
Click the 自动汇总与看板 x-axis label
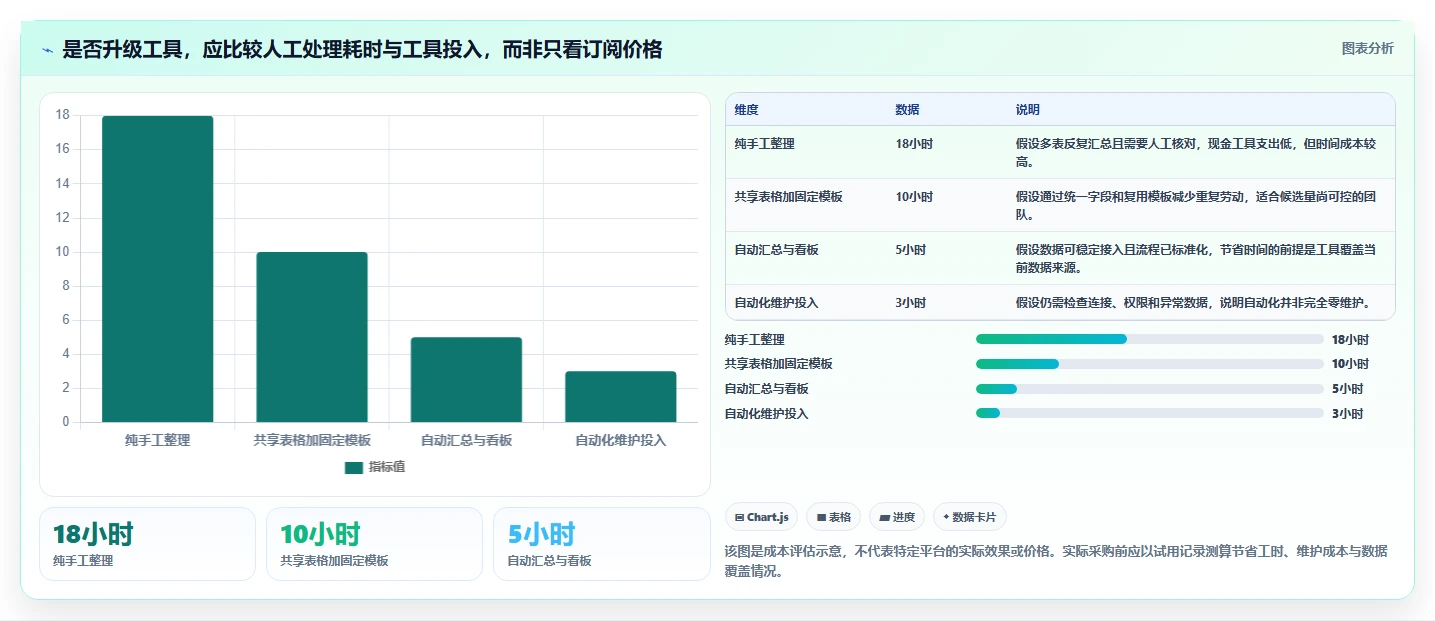click(x=466, y=440)
